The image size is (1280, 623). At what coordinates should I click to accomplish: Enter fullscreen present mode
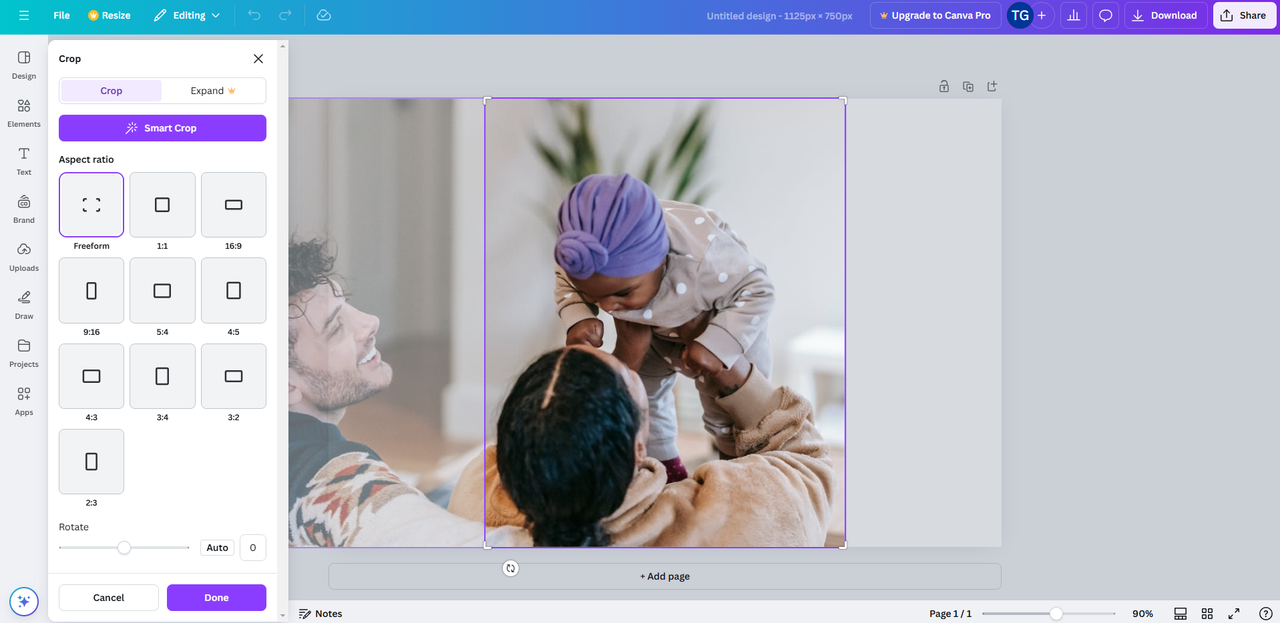[1234, 613]
